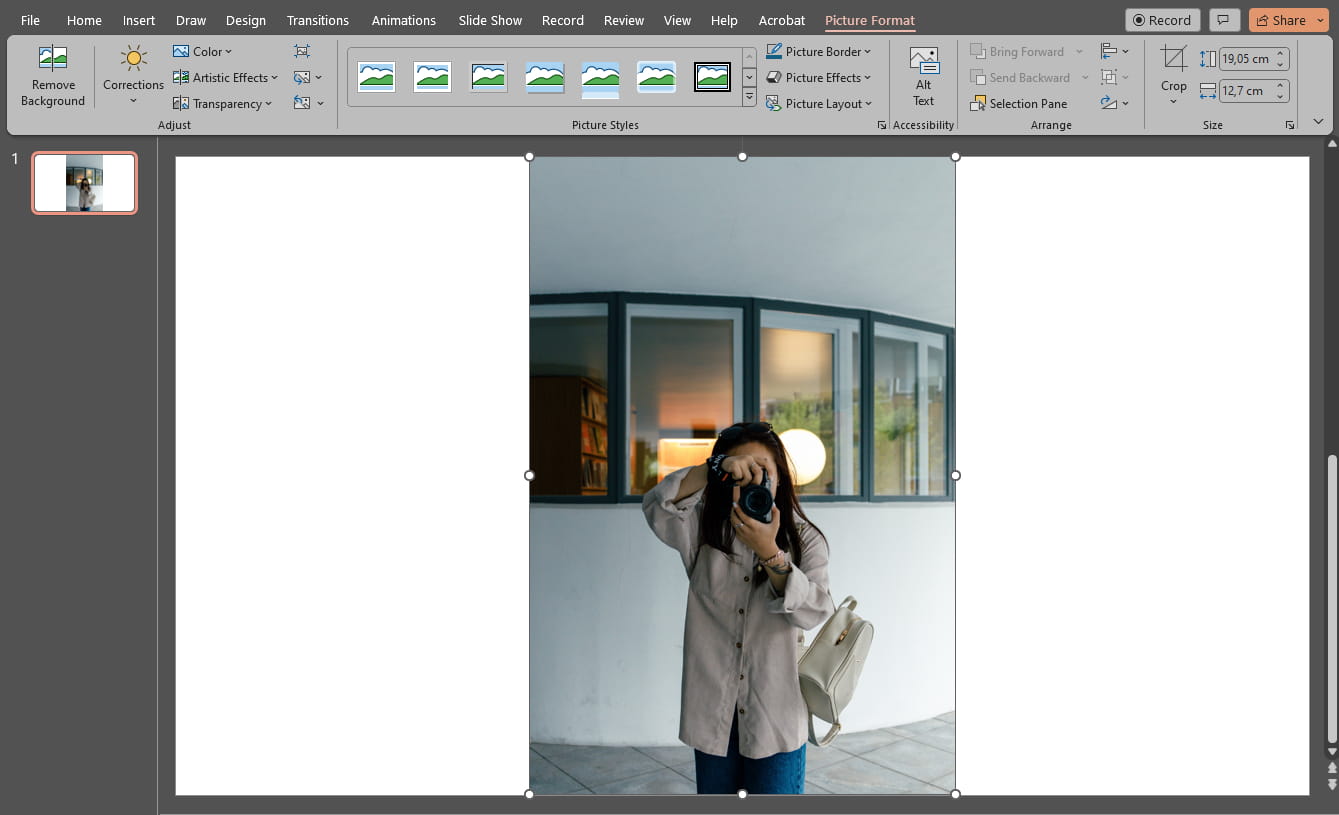Collapse the ribbon with the chevron
Screen dimensions: 1339x815
(x=1318, y=121)
